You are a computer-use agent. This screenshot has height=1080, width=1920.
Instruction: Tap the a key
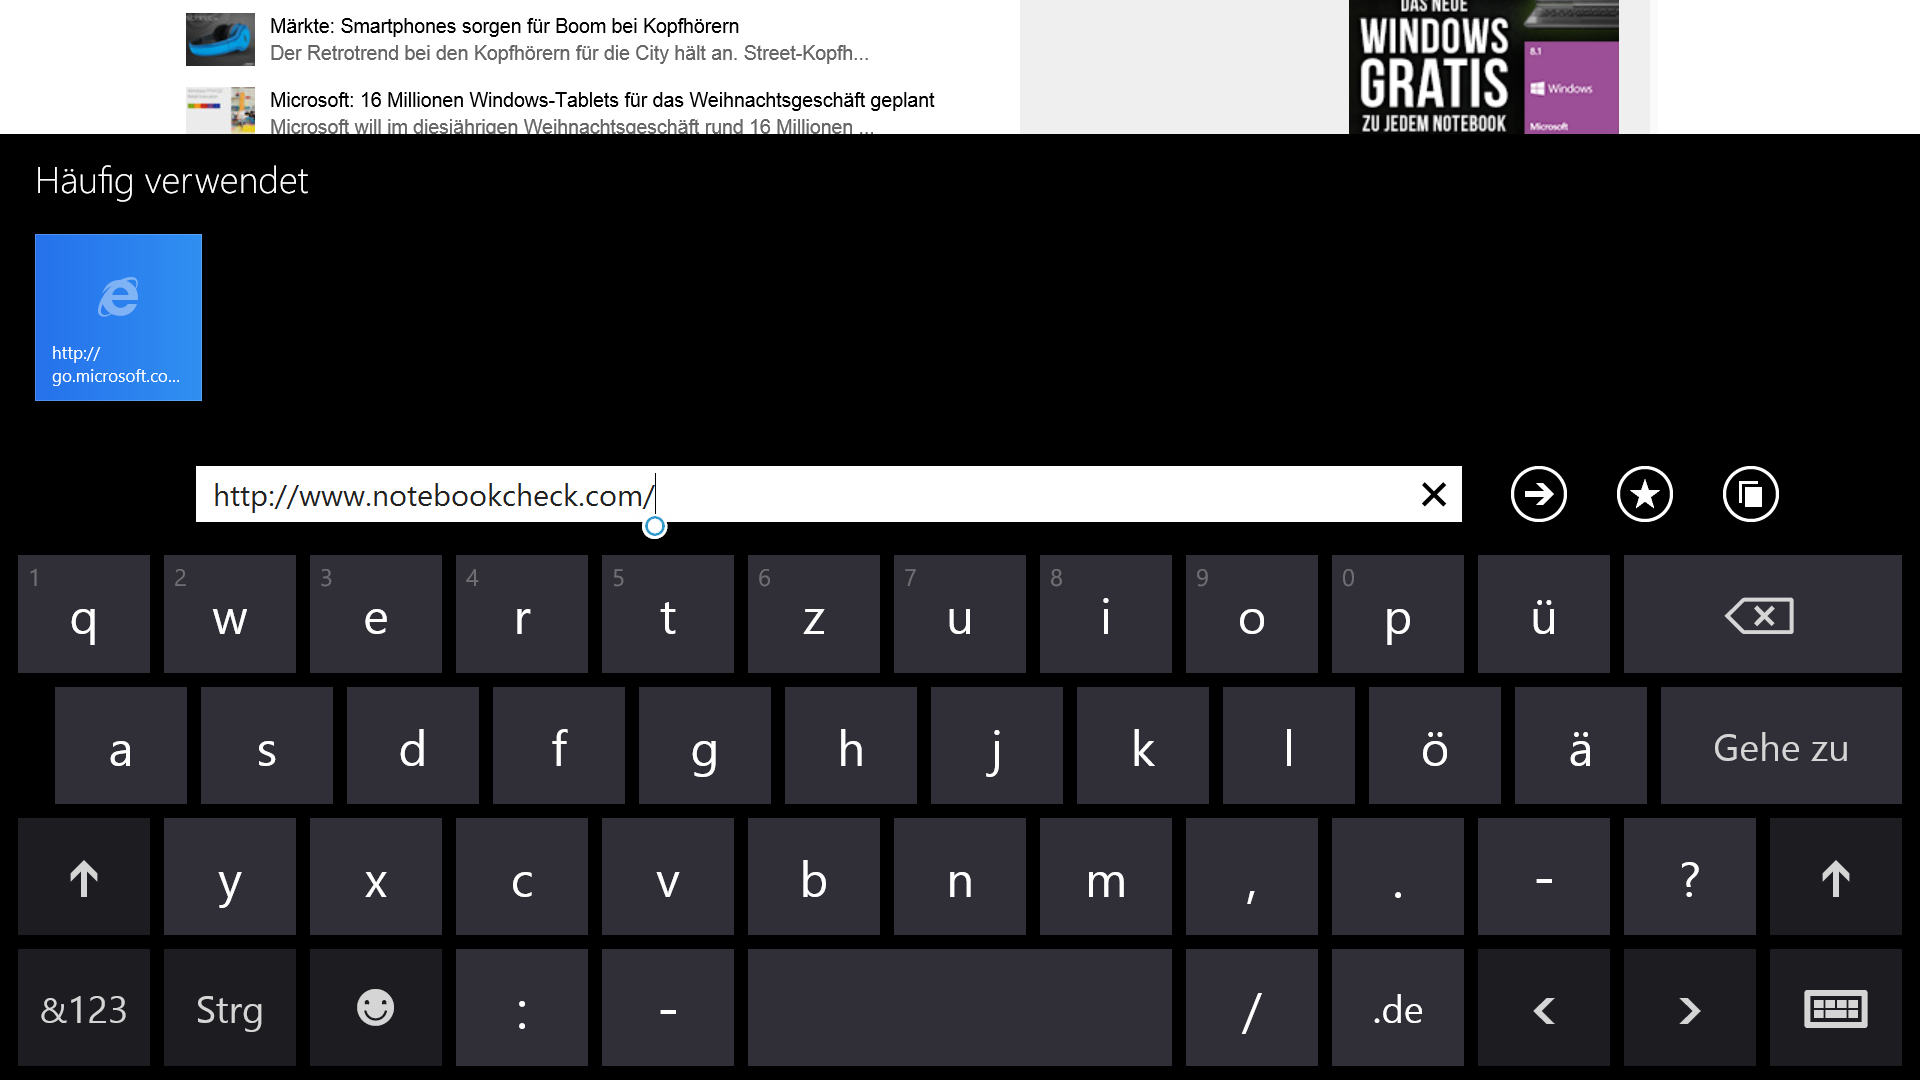[121, 745]
